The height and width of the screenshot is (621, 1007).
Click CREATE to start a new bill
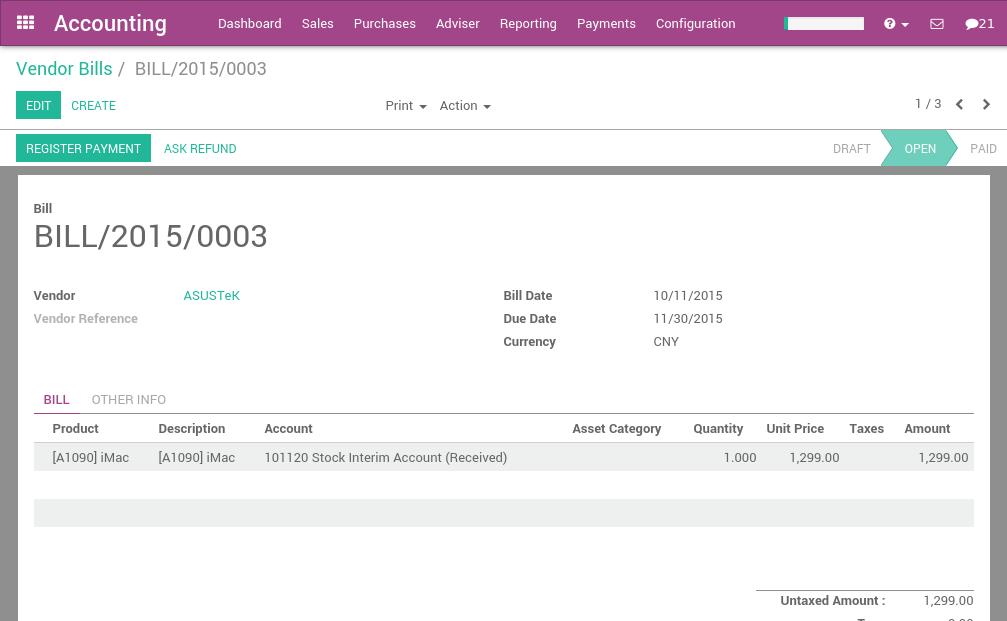(x=93, y=105)
